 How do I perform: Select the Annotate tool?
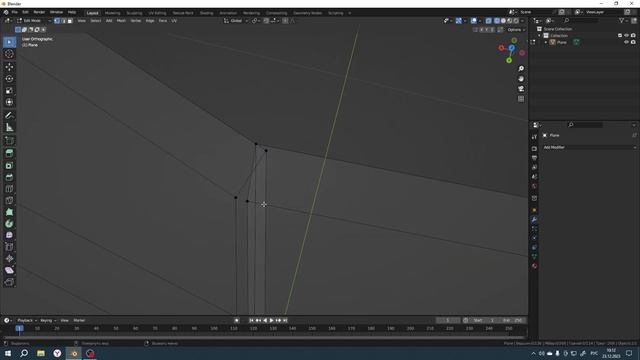(9, 116)
